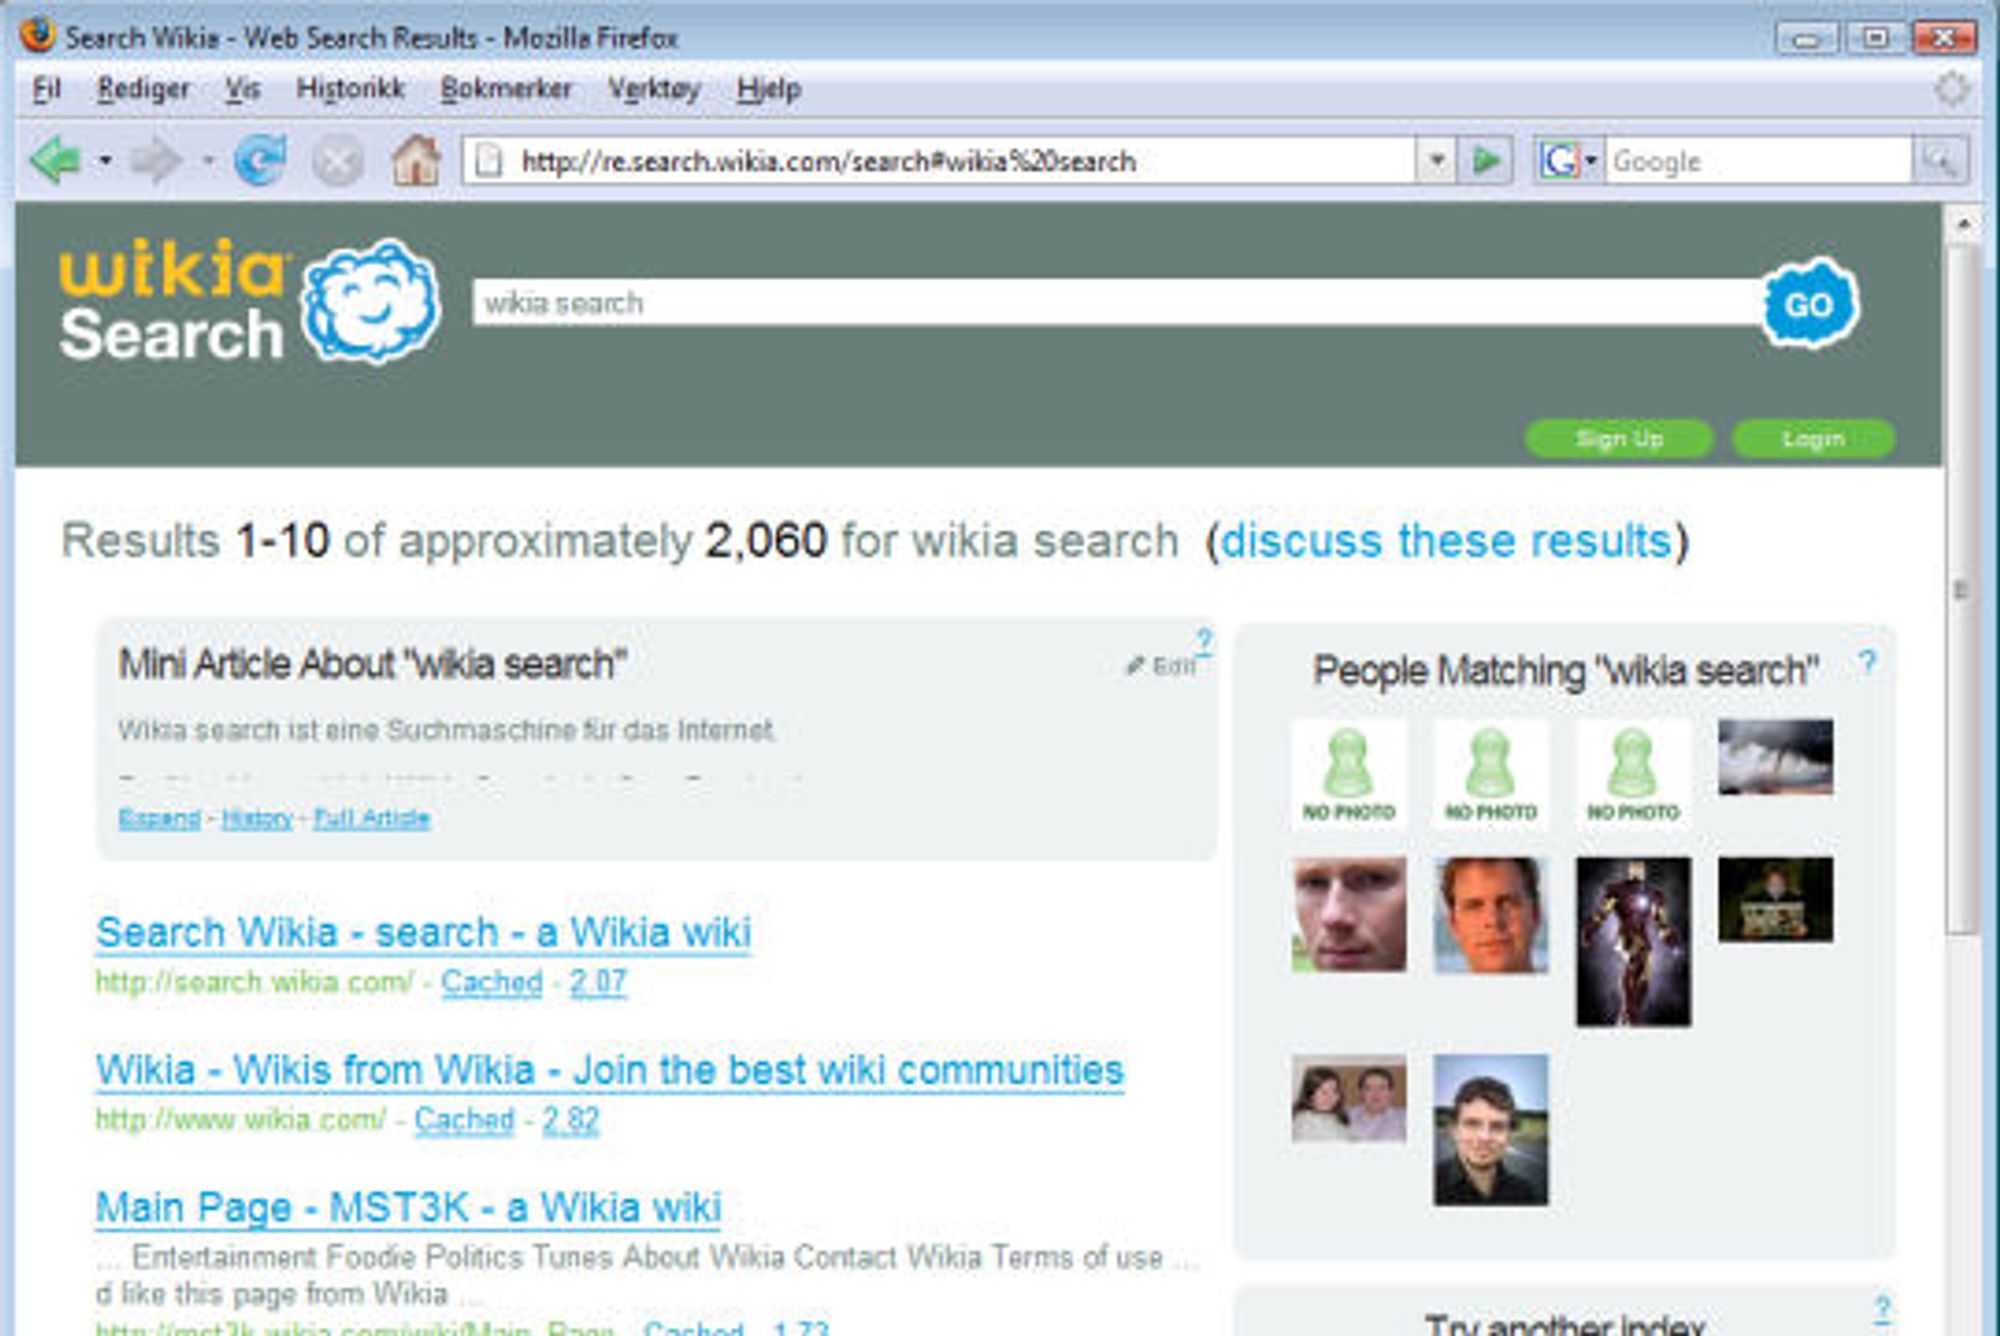Open the Full Article link
Viewport: 2000px width, 1336px height.
371,818
